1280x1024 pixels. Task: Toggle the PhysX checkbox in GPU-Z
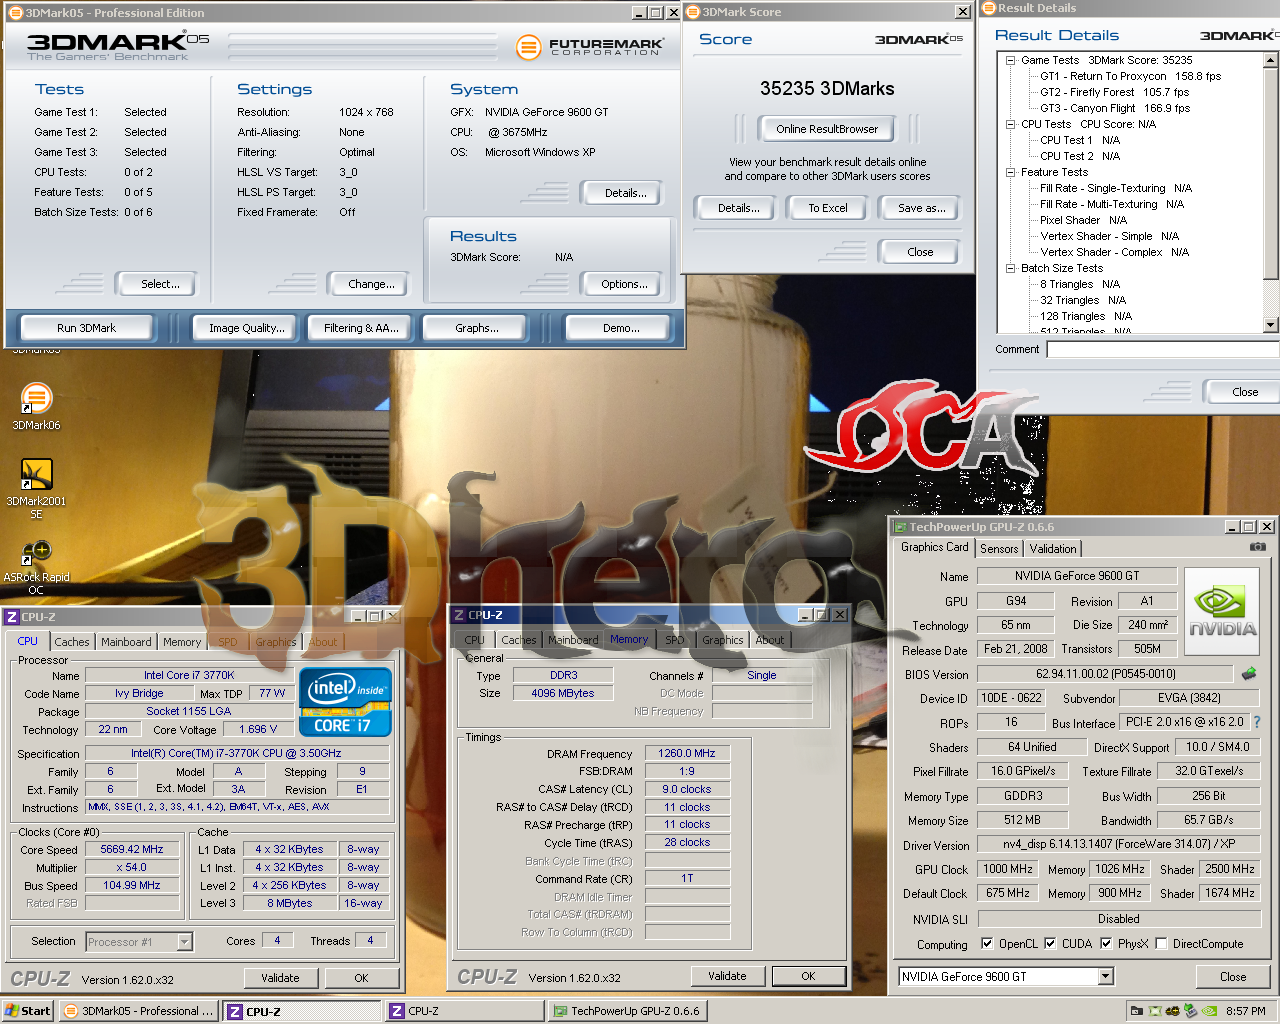[1106, 943]
